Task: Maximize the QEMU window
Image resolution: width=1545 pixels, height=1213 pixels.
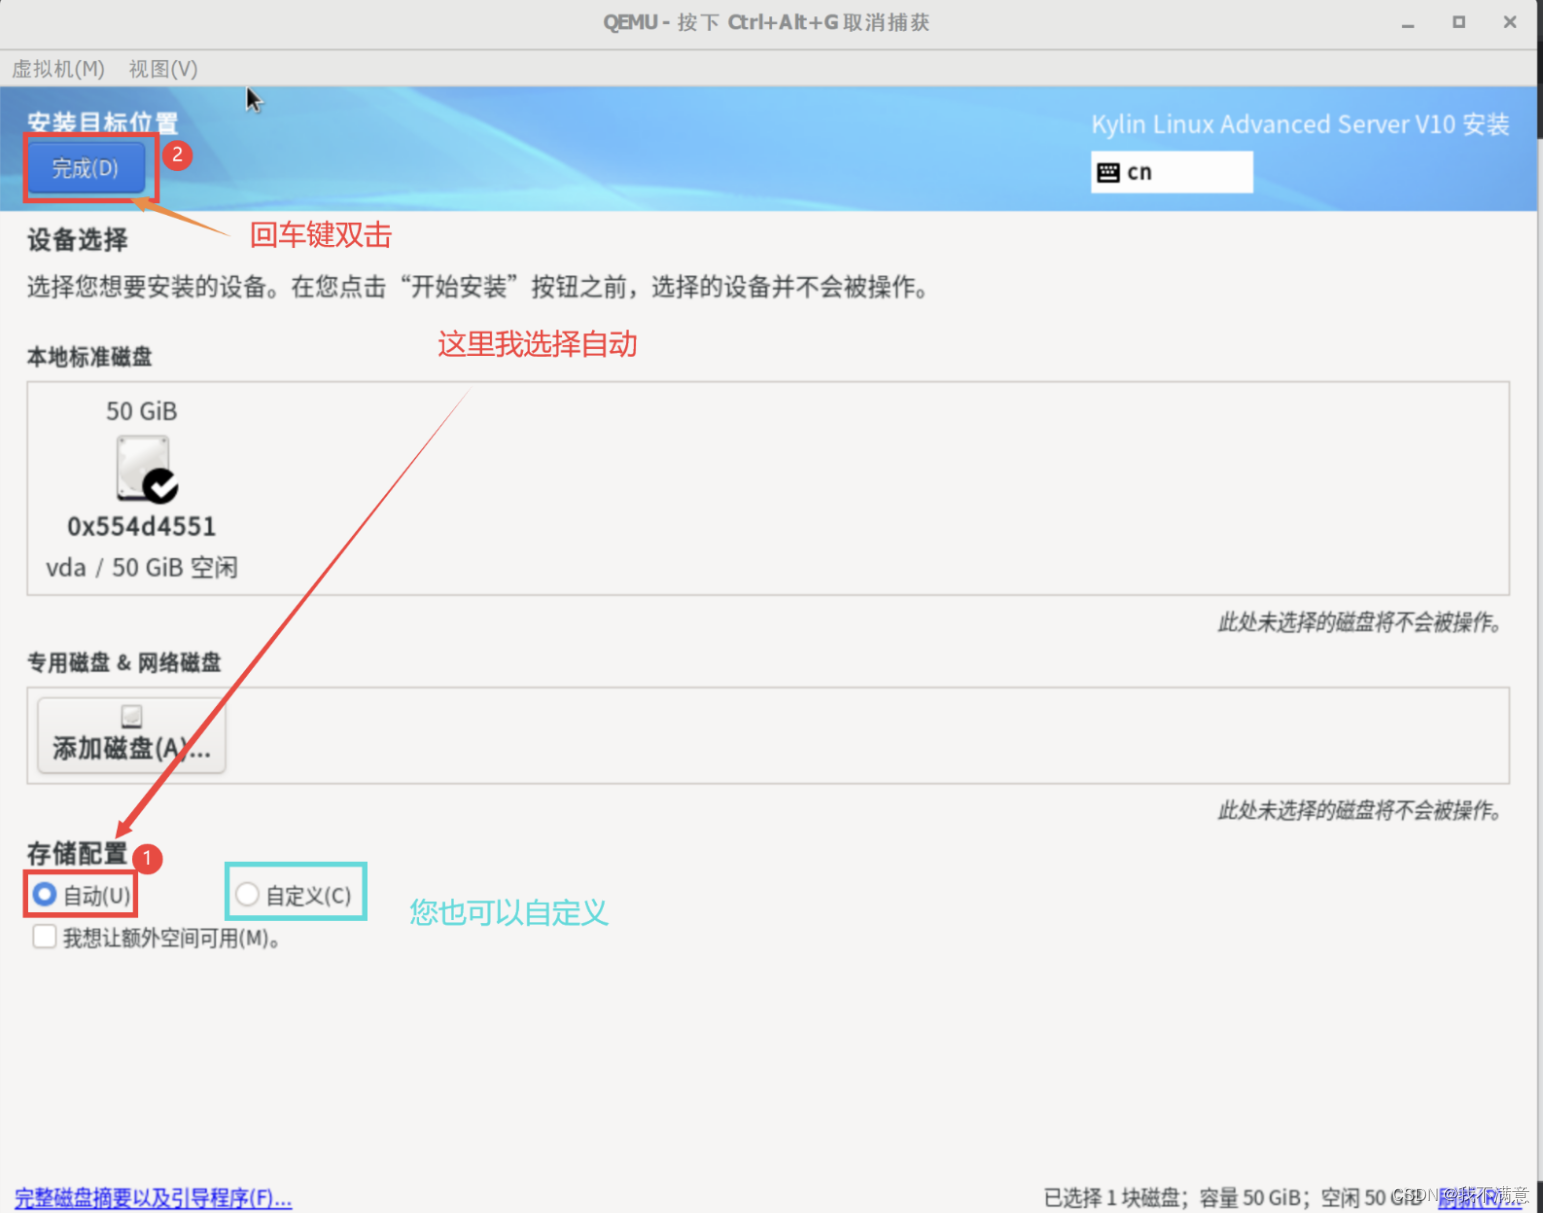Action: [x=1459, y=22]
